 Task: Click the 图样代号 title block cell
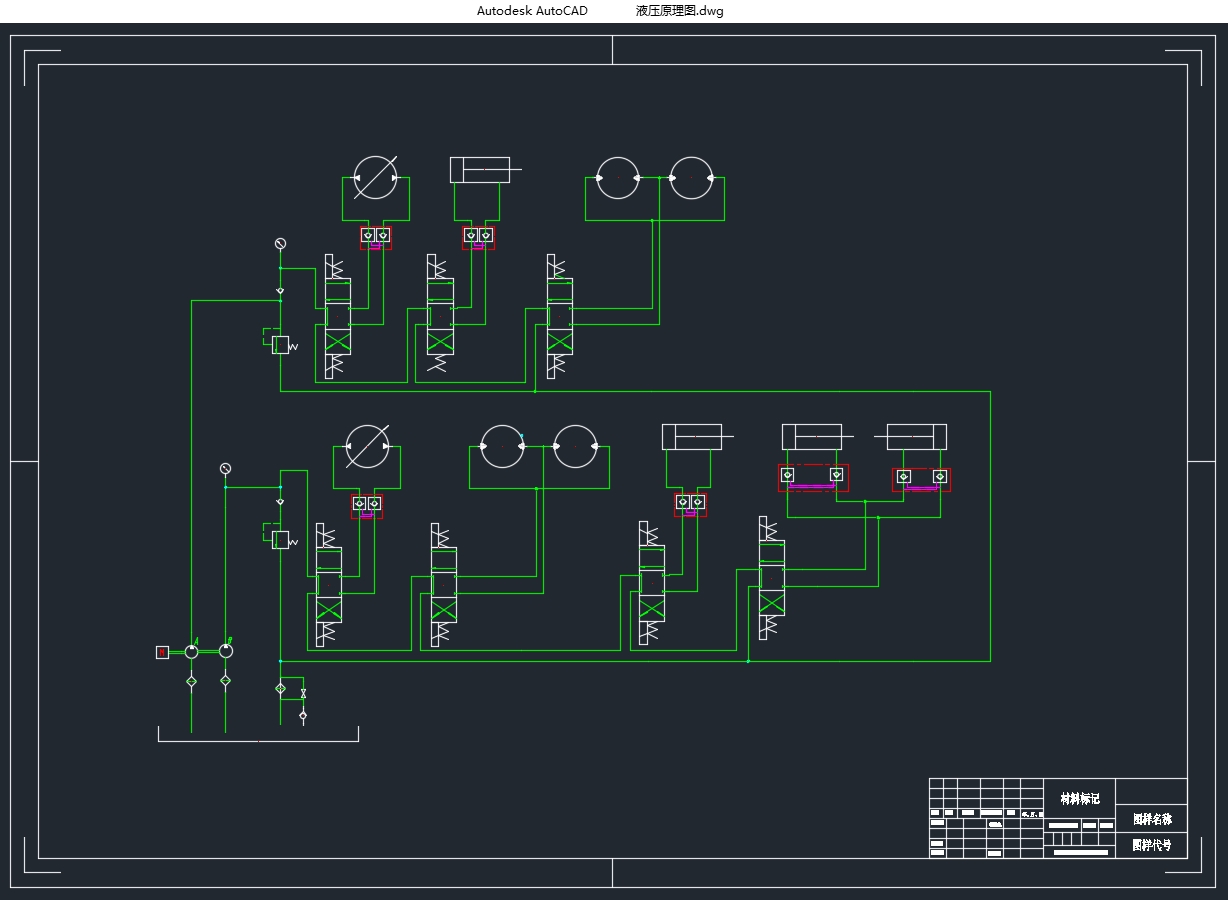1151,845
